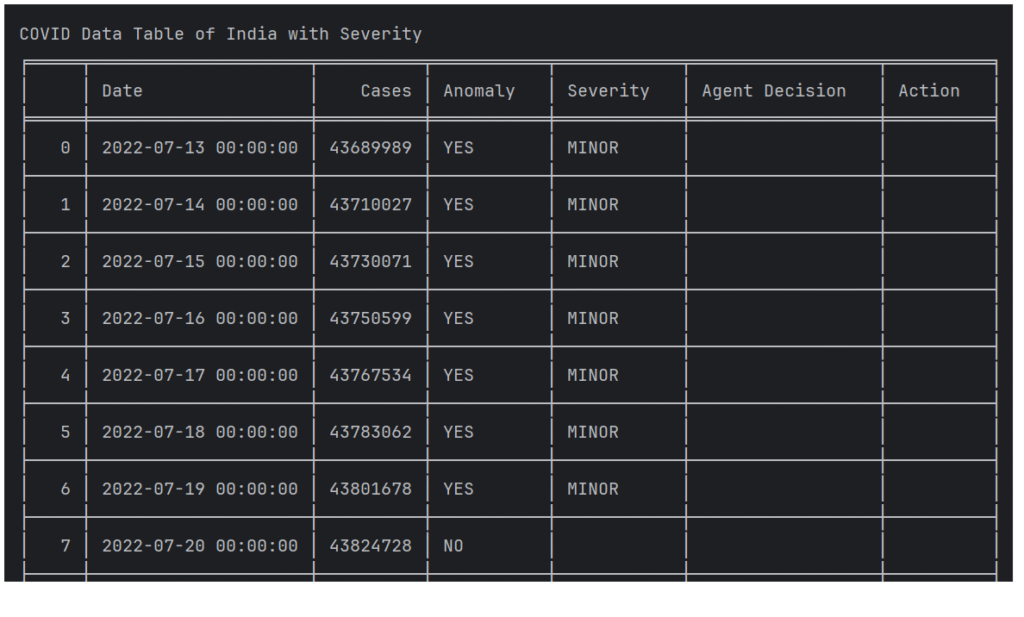Image resolution: width=1024 pixels, height=617 pixels.
Task: Click the date 2022-07-19 00:00:00 cell
Action: (x=200, y=490)
